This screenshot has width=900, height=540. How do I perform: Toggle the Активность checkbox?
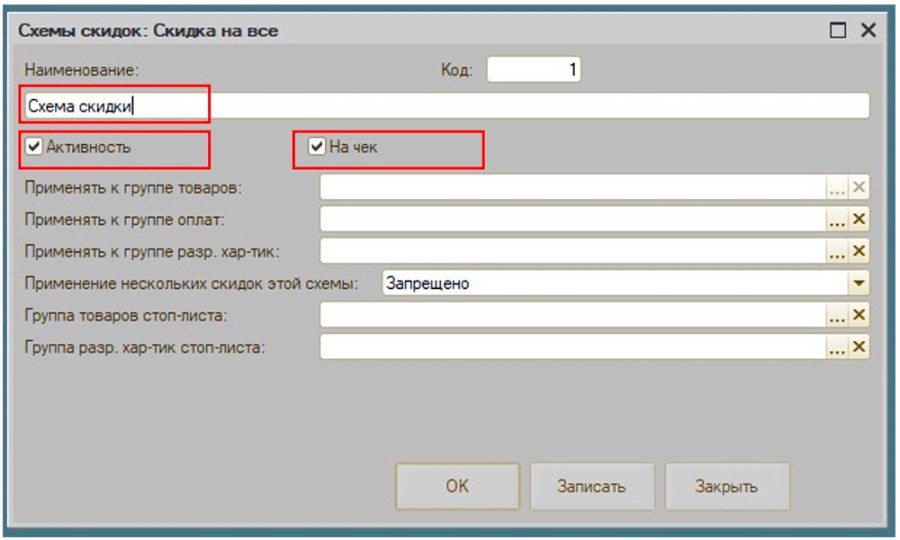click(34, 146)
